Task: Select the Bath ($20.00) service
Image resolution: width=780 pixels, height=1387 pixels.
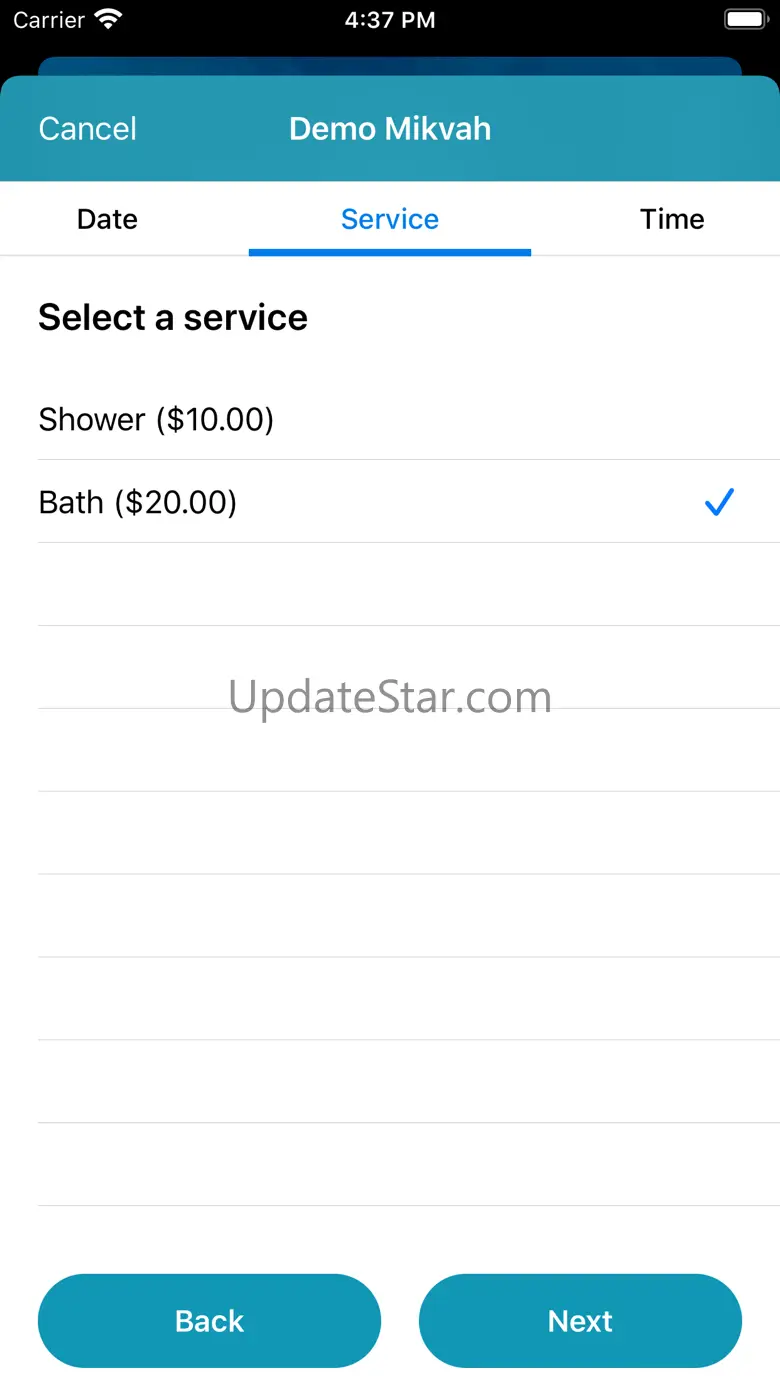Action: coord(138,502)
